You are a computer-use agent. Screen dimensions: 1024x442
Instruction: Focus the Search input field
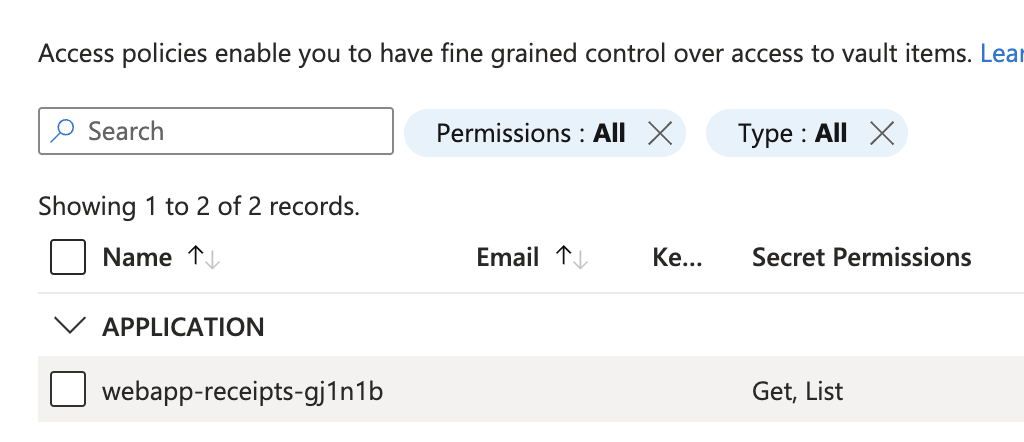point(230,131)
